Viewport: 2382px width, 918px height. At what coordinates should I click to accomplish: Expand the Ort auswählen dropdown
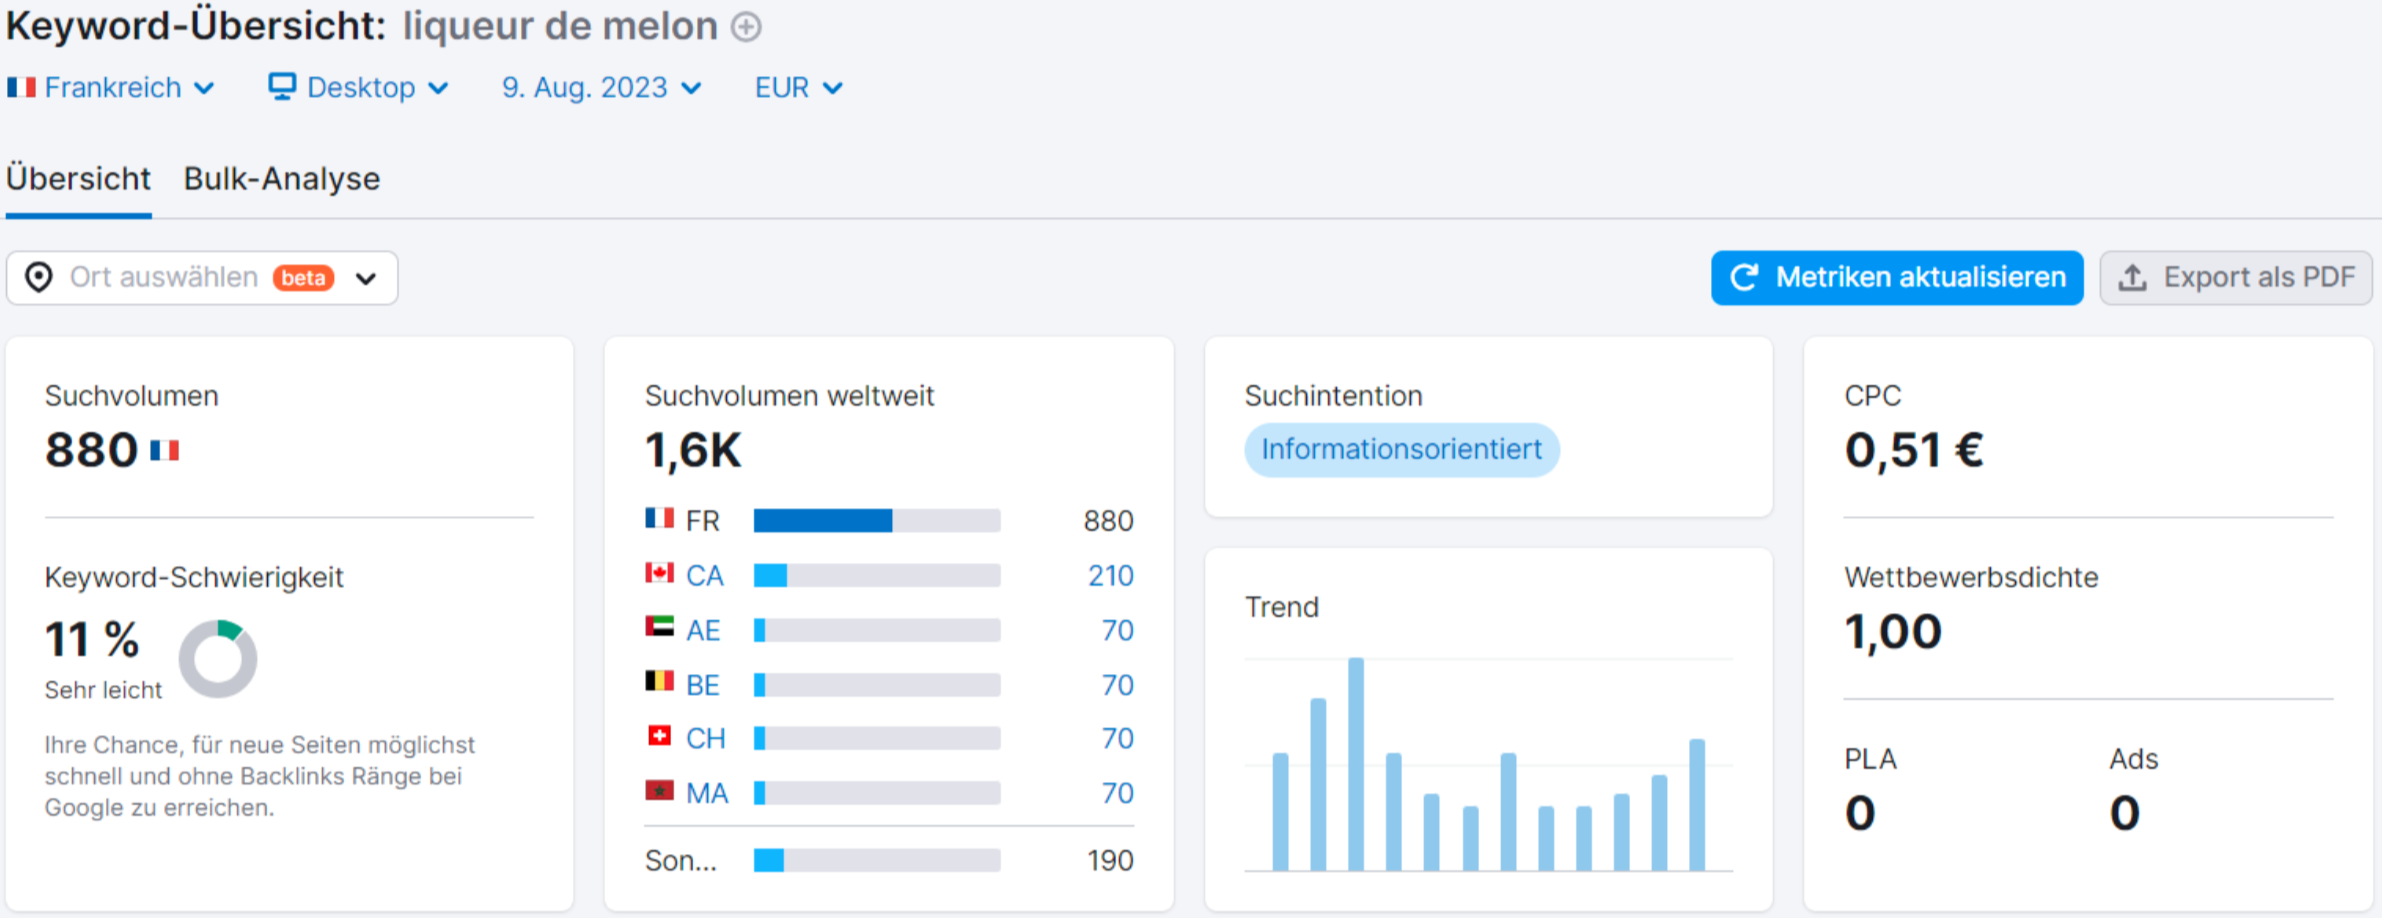pos(366,278)
